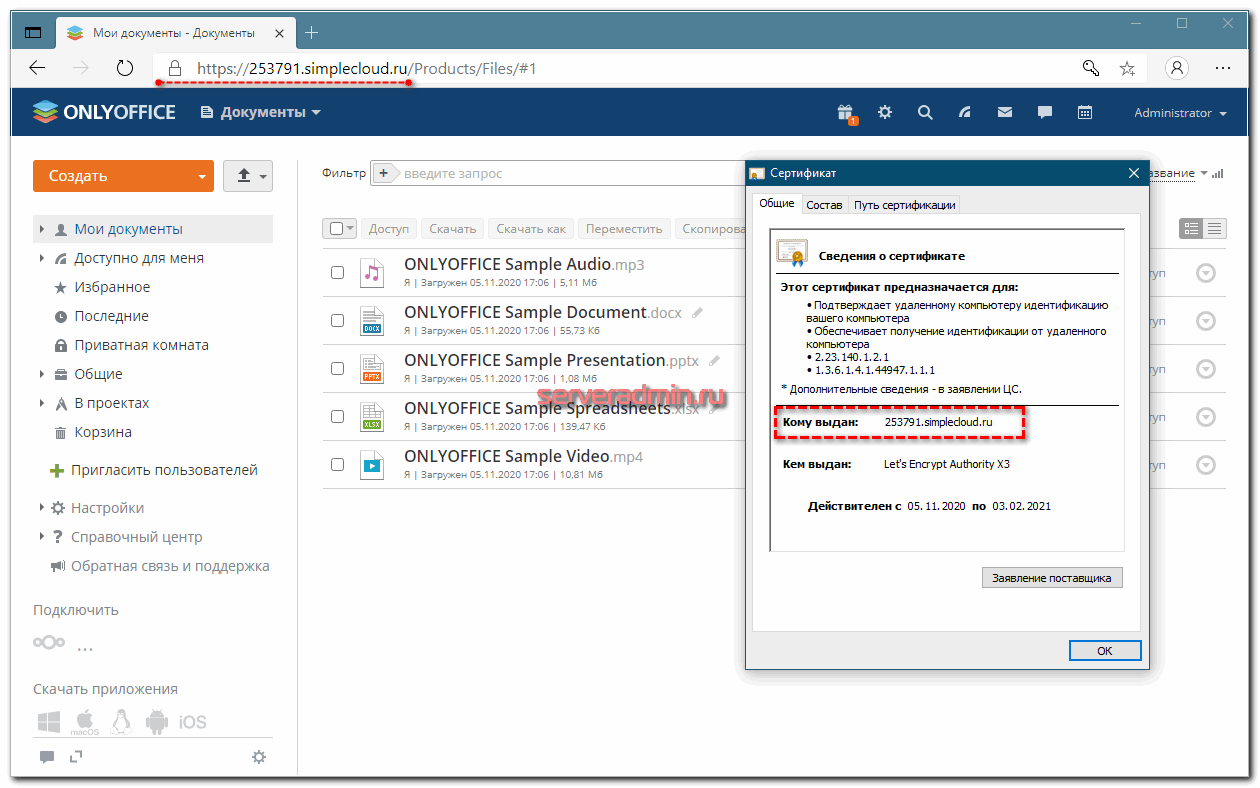Open the Создать dropdown arrow

click(202, 177)
